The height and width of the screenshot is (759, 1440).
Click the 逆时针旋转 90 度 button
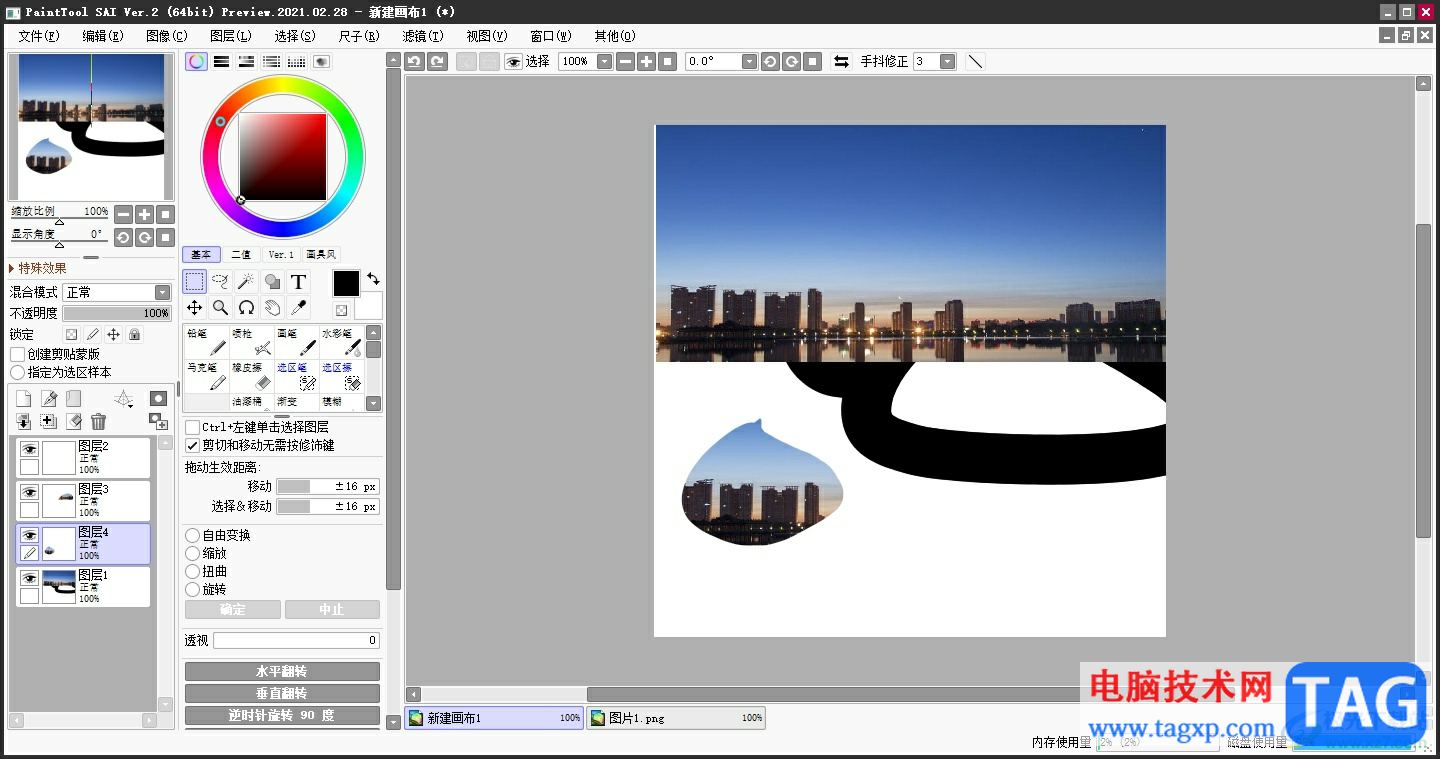coord(282,715)
